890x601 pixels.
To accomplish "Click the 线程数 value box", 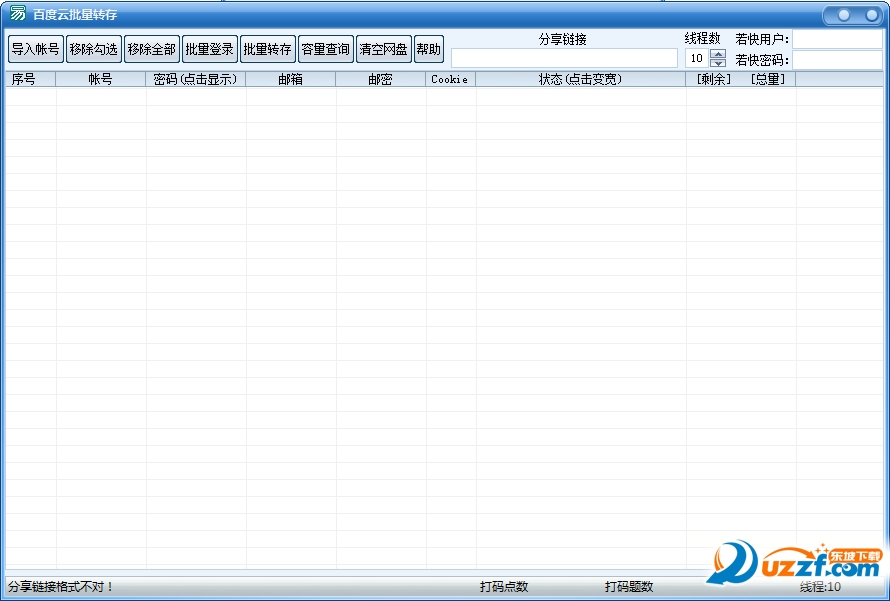I will (697, 58).
